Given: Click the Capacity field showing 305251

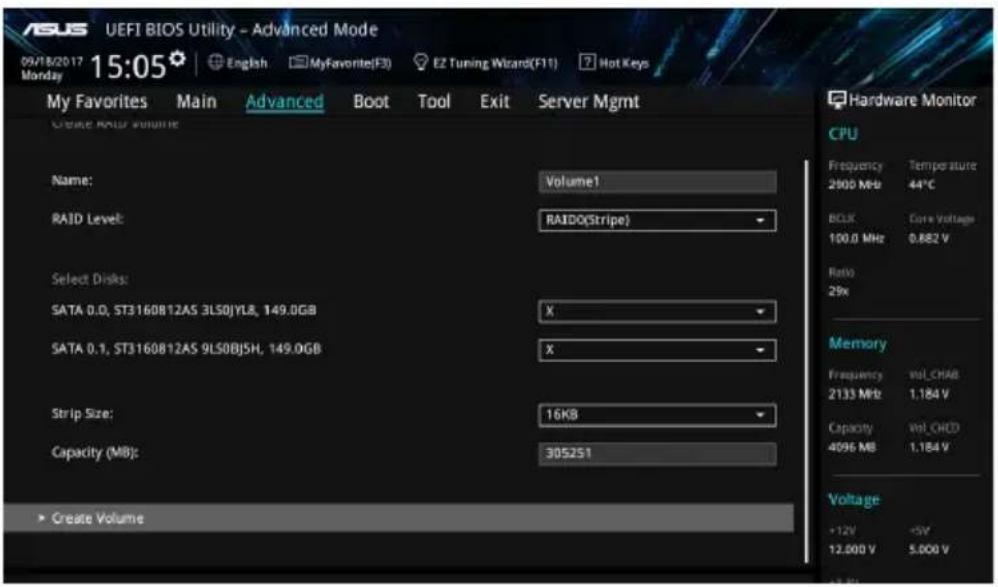Looking at the screenshot, I should click(657, 453).
